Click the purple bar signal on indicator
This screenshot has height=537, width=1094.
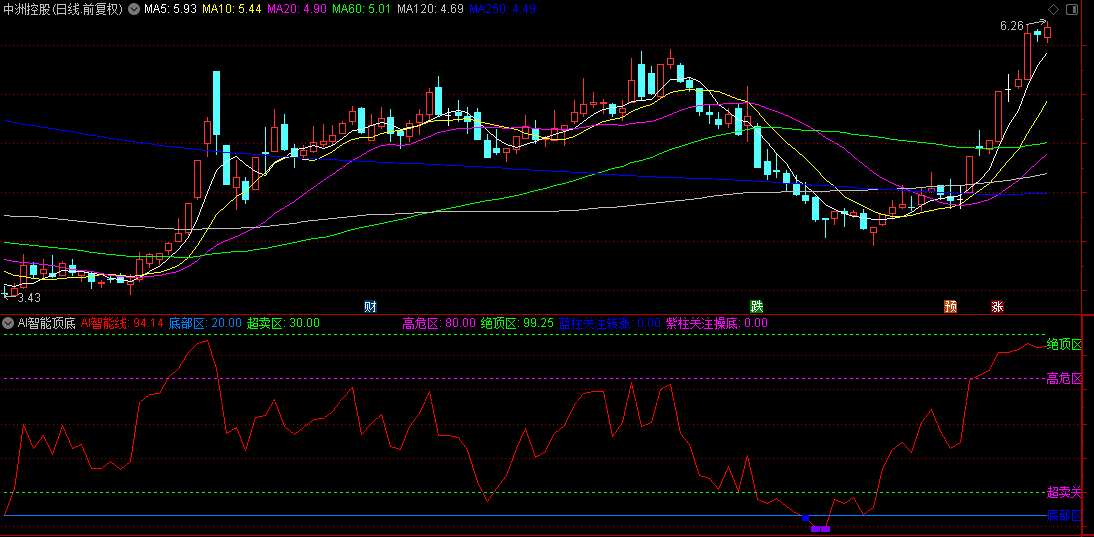click(x=820, y=529)
